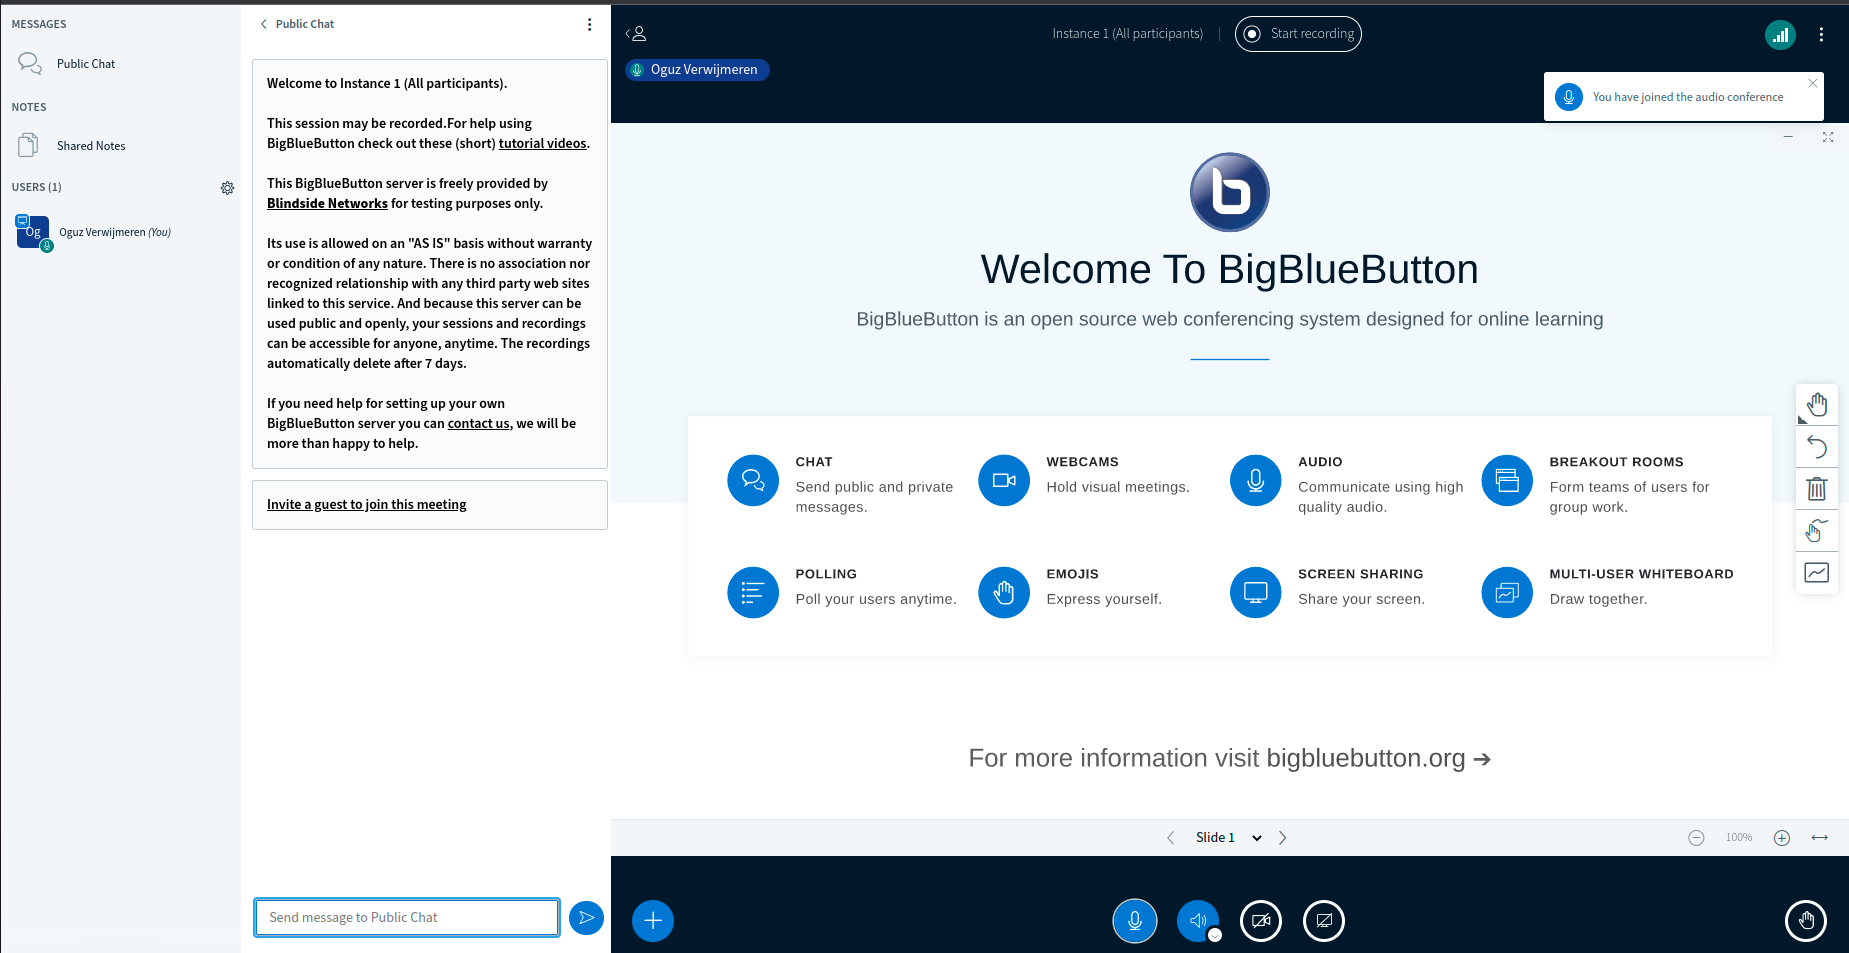Open chat options three-dot menu
The height and width of the screenshot is (953, 1849).
click(x=589, y=24)
